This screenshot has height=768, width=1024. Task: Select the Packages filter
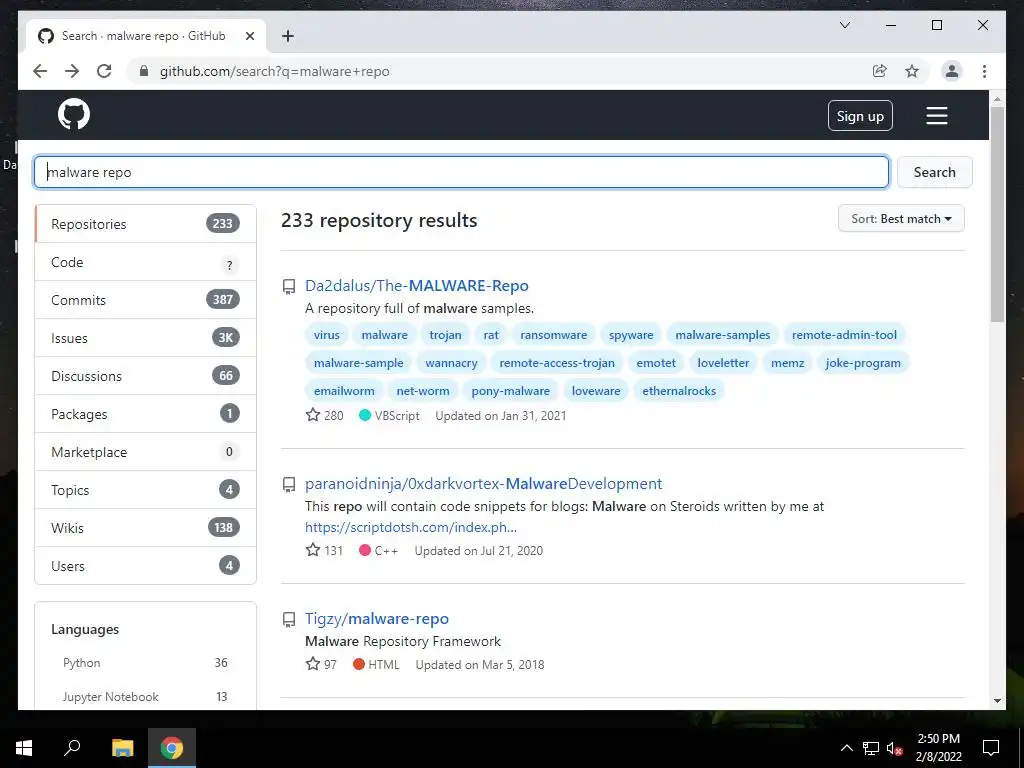[146, 414]
